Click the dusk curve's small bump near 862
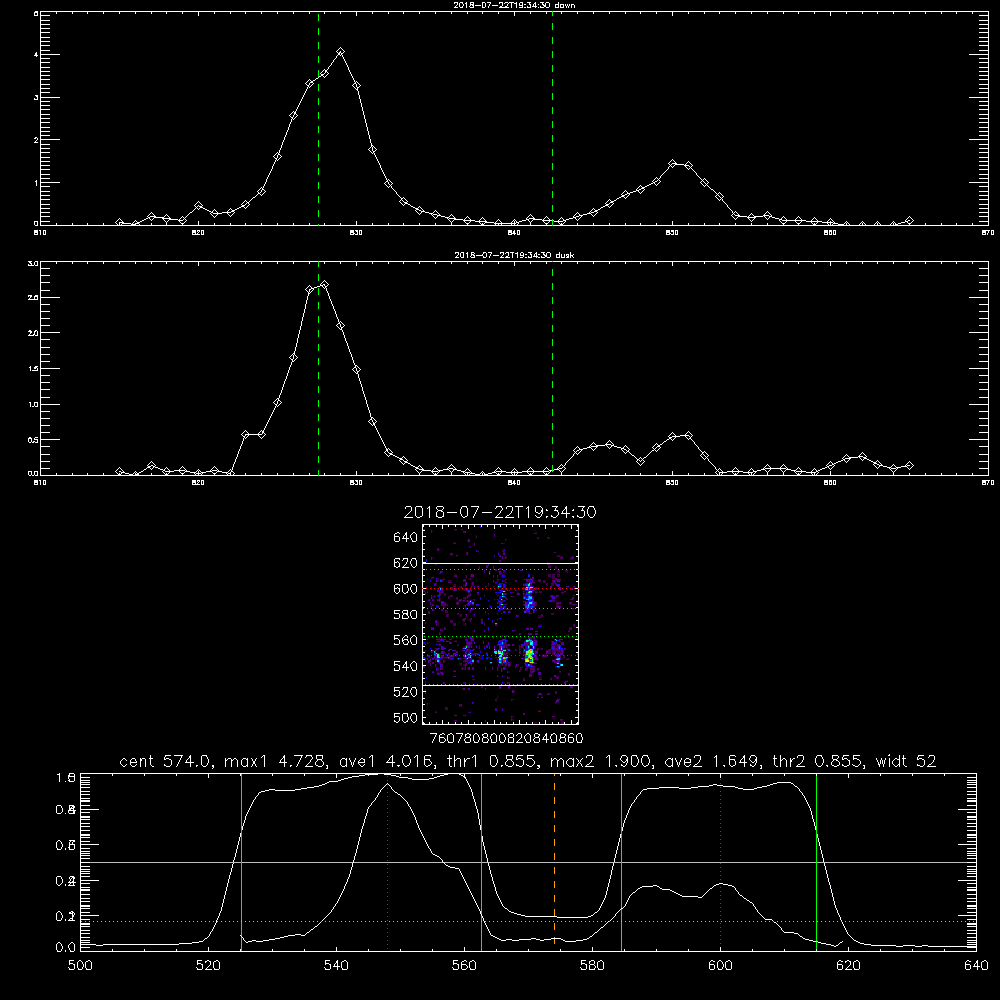Image resolution: width=1000 pixels, height=1000 pixels. (x=862, y=457)
